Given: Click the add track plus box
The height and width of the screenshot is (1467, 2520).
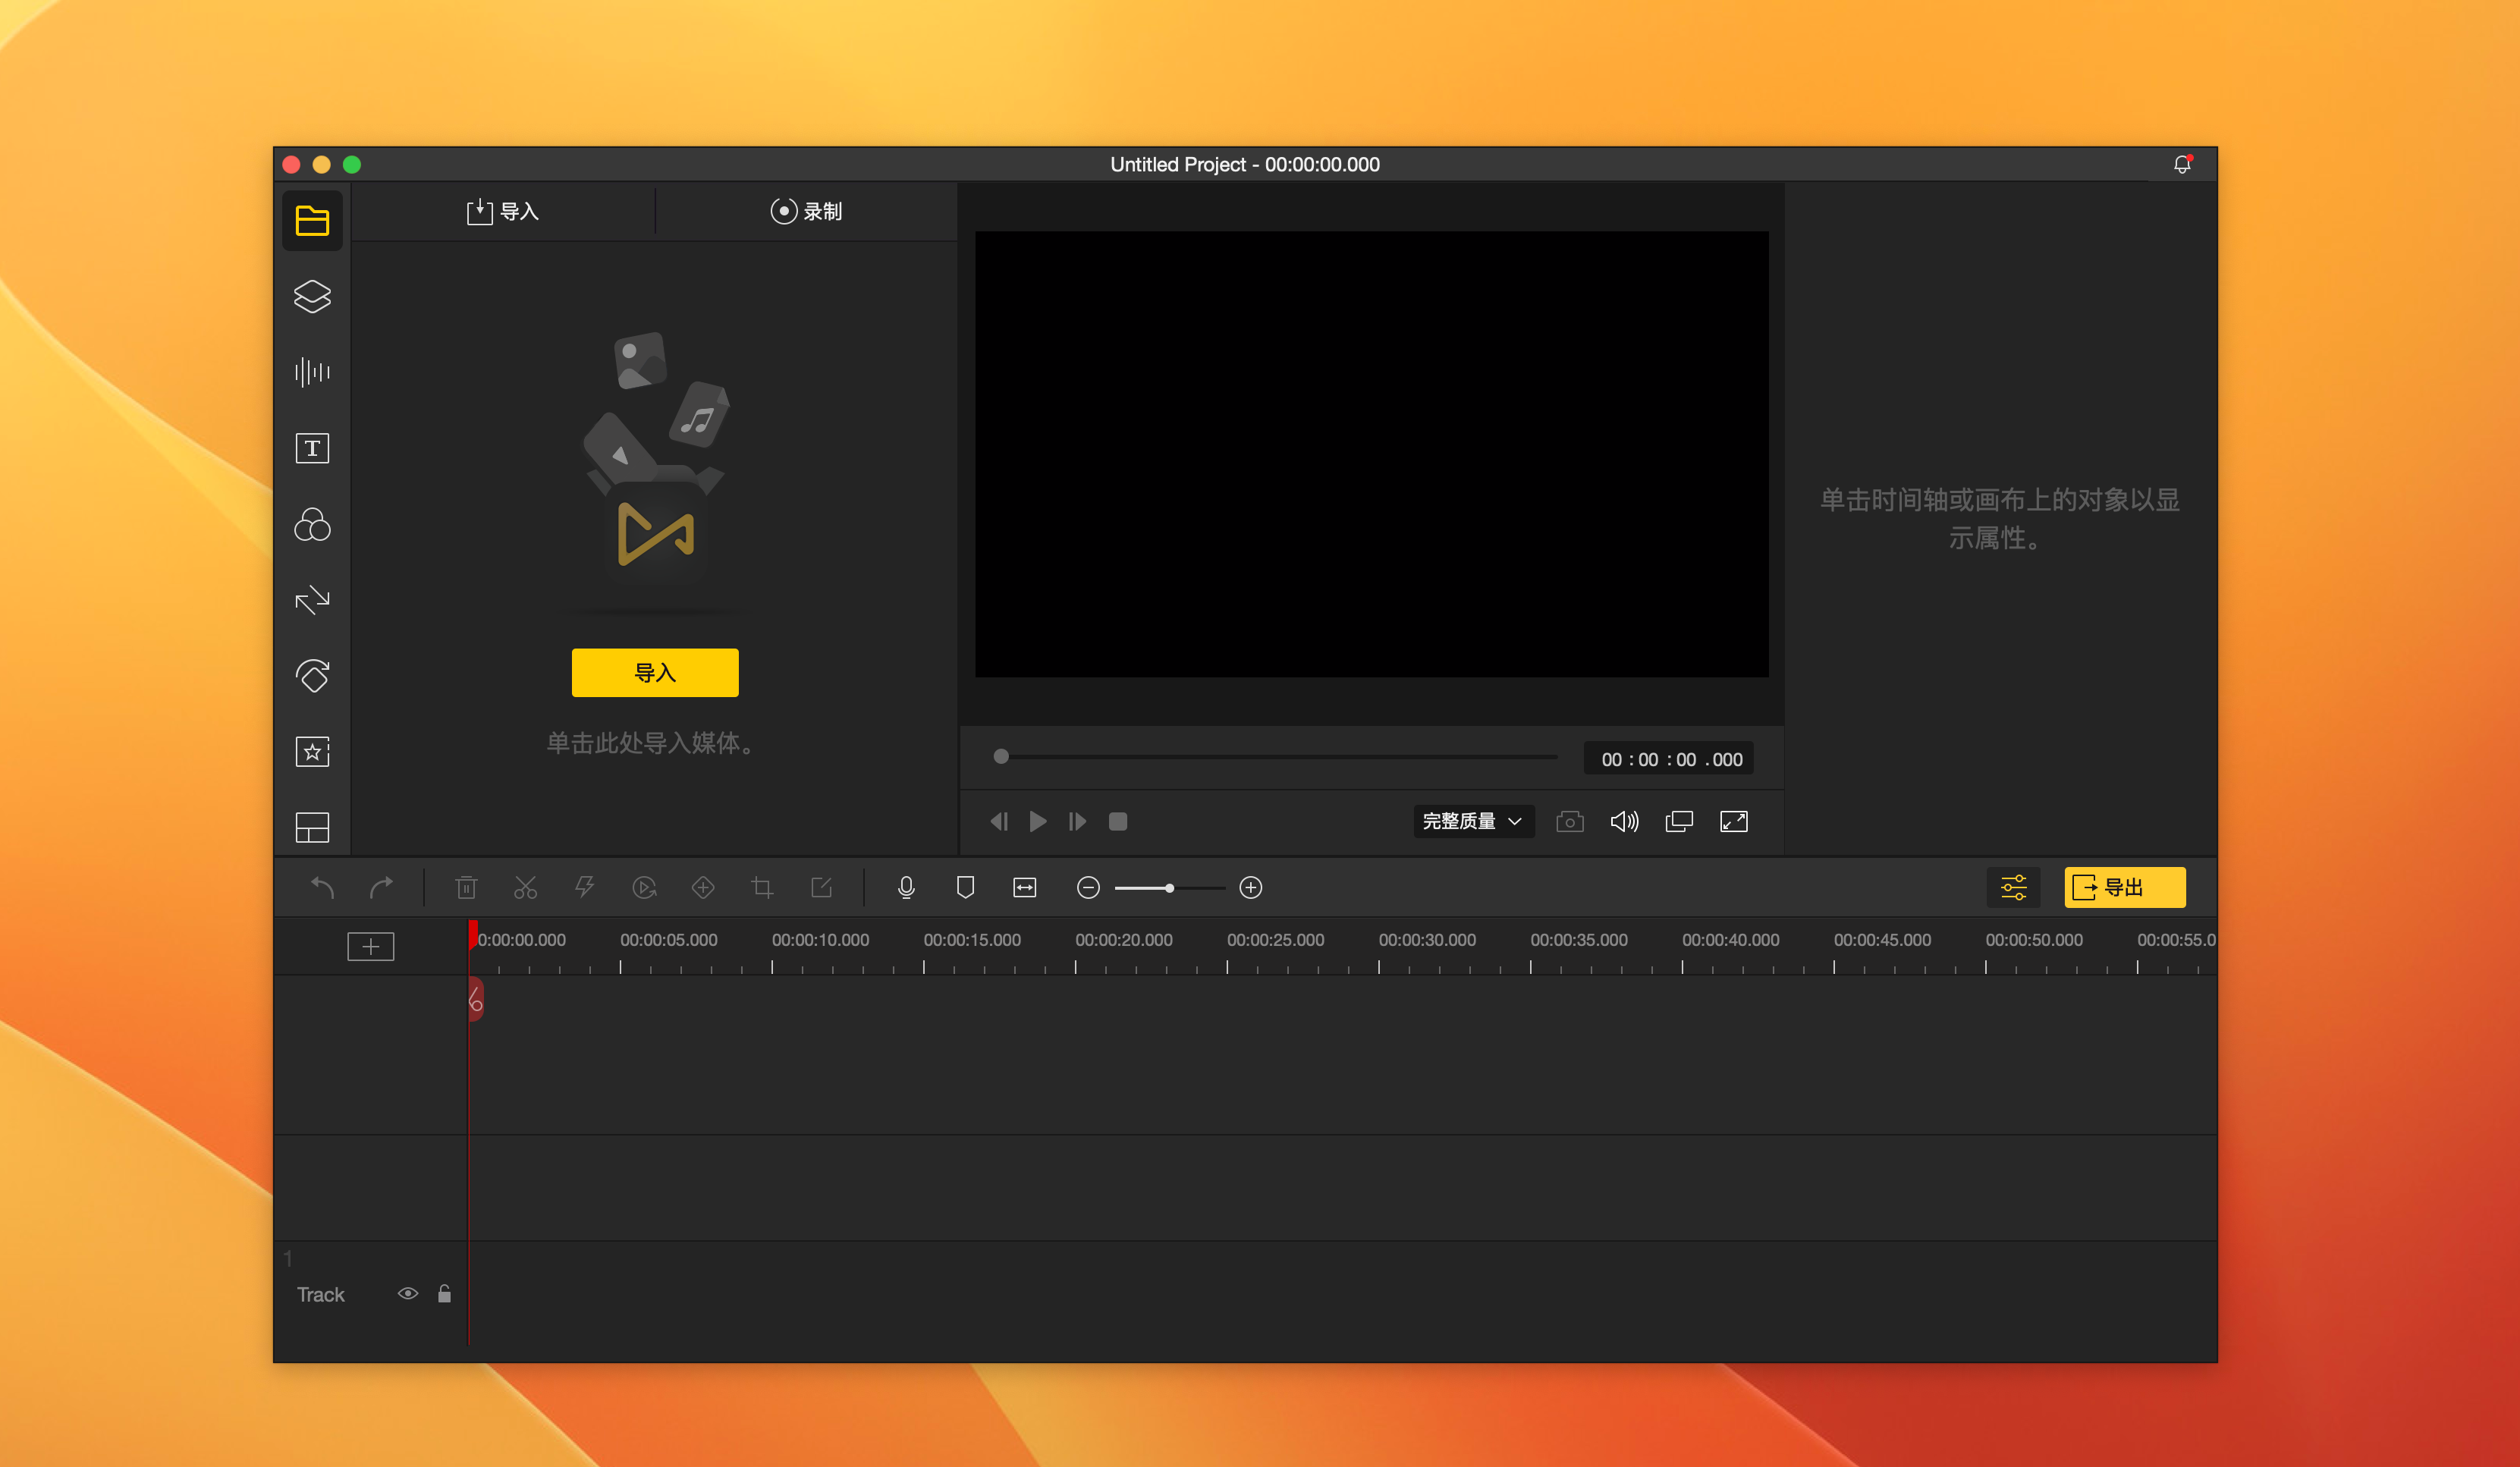Looking at the screenshot, I should (x=370, y=946).
